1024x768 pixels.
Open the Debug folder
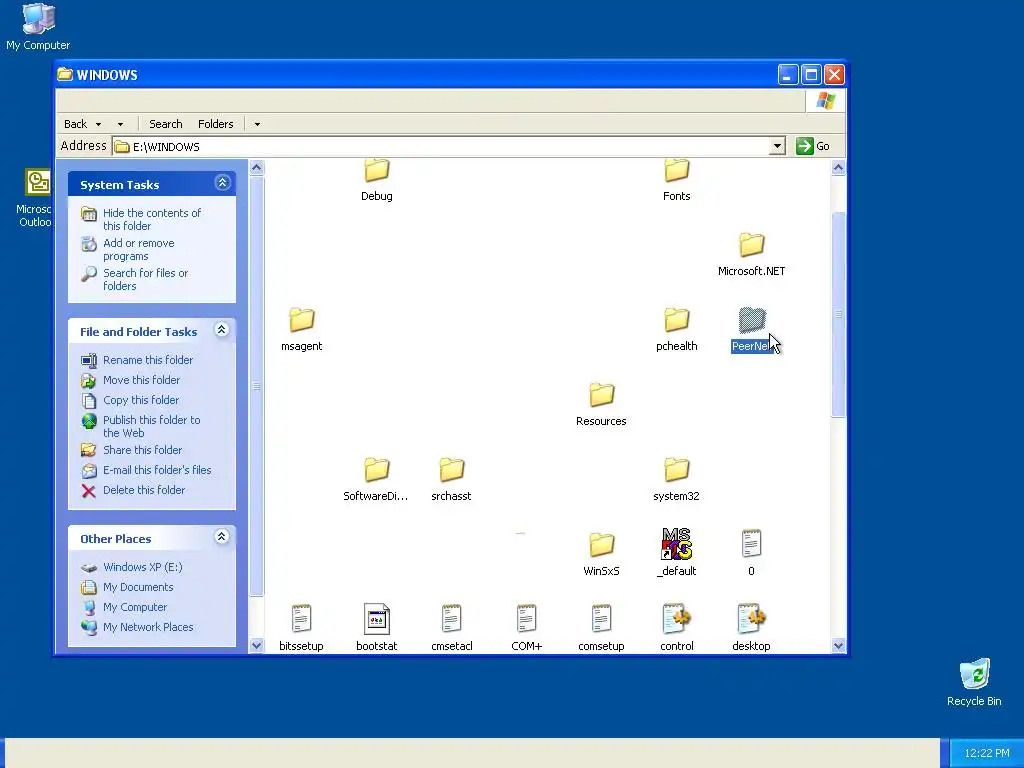coord(377,180)
